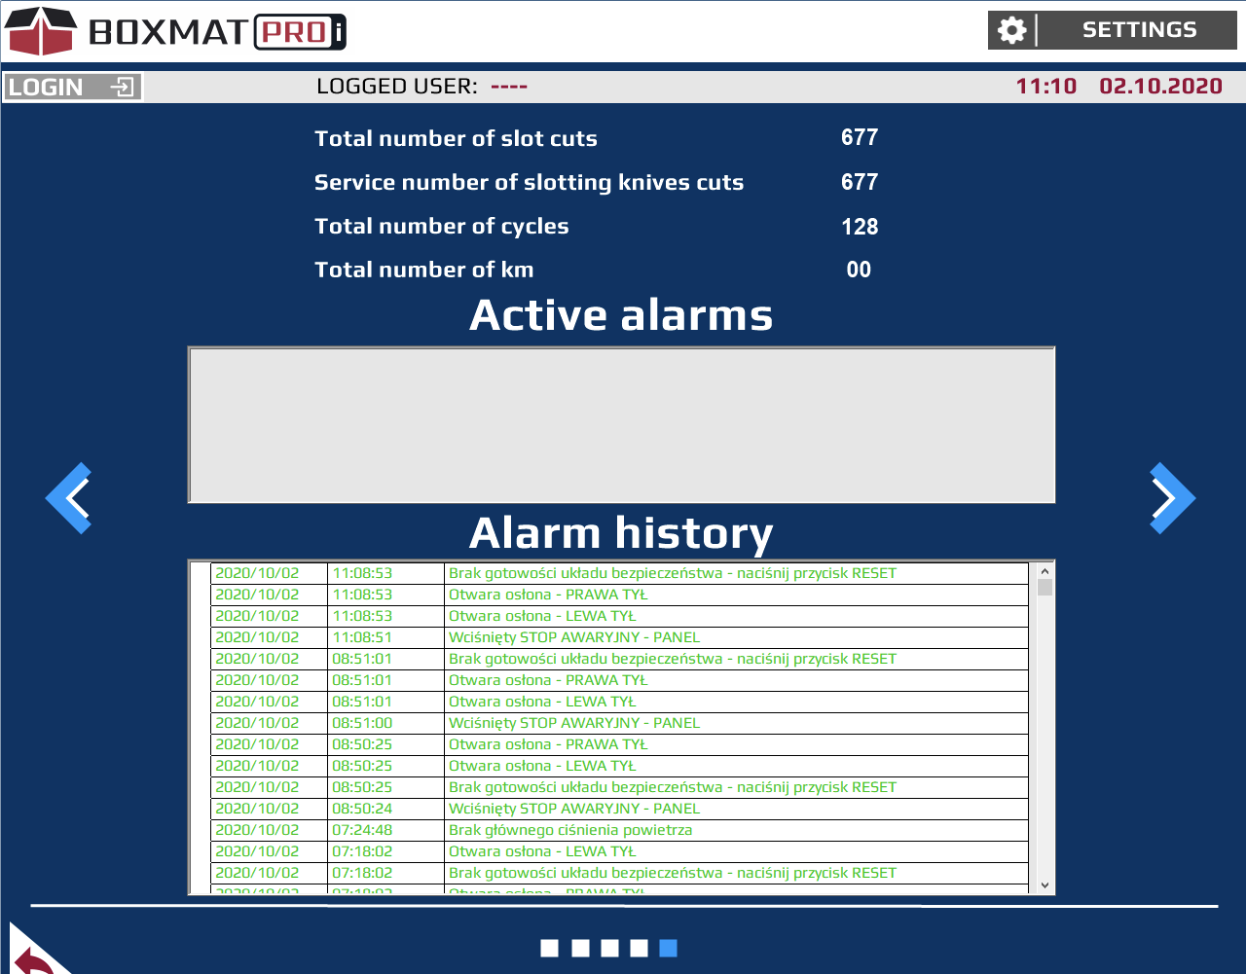Click the LOGIN button
Viewport: 1246px width, 974px height.
72,87
